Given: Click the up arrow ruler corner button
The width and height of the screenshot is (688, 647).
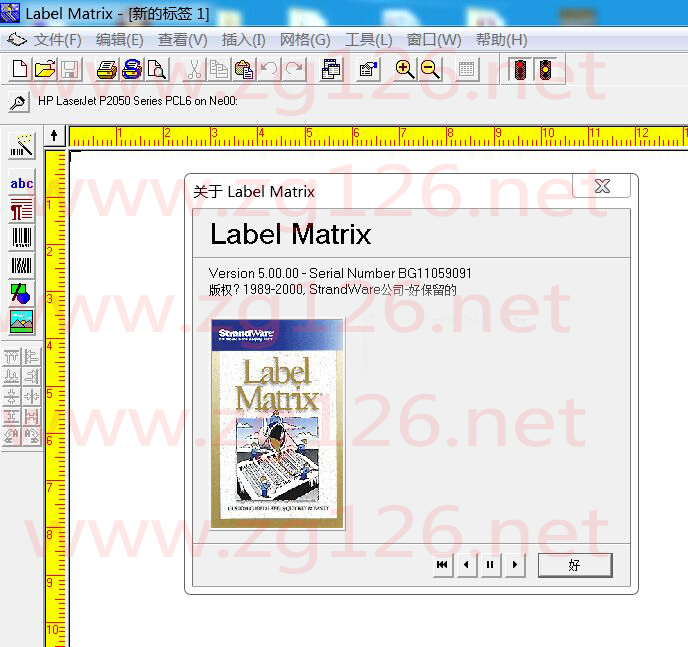Looking at the screenshot, I should click(x=54, y=136).
